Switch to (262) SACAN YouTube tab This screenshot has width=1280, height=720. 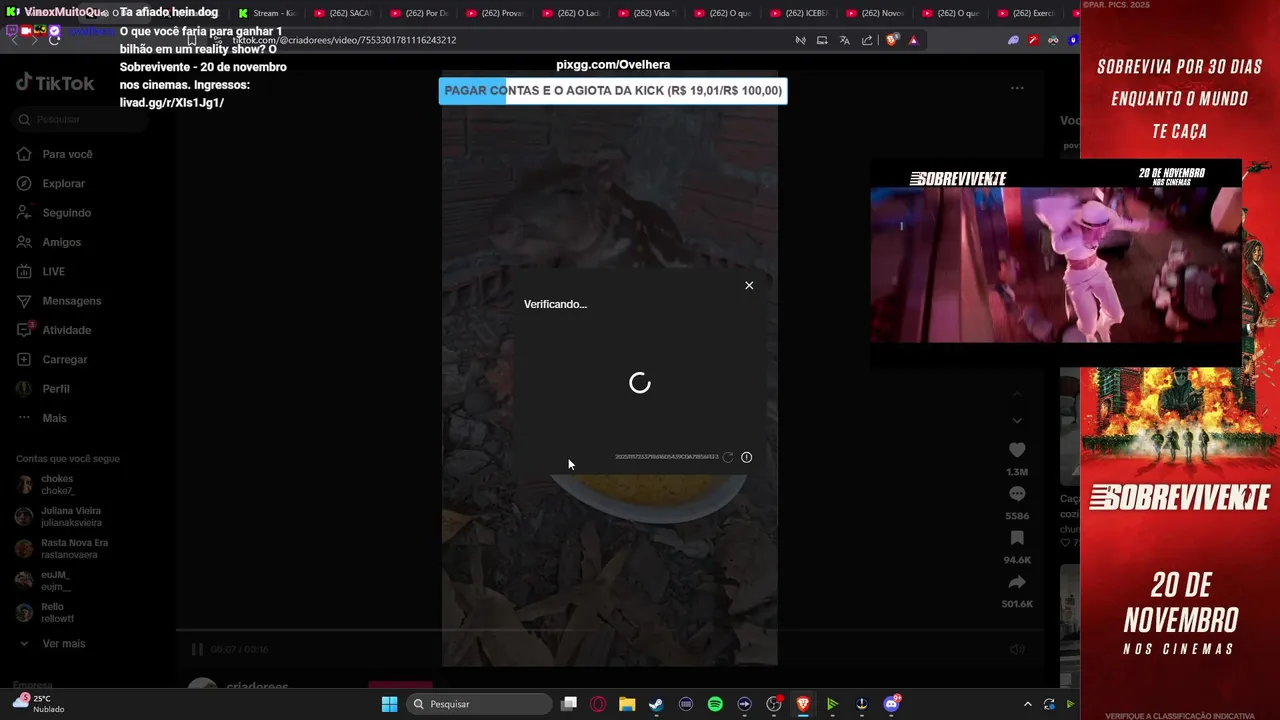(343, 13)
